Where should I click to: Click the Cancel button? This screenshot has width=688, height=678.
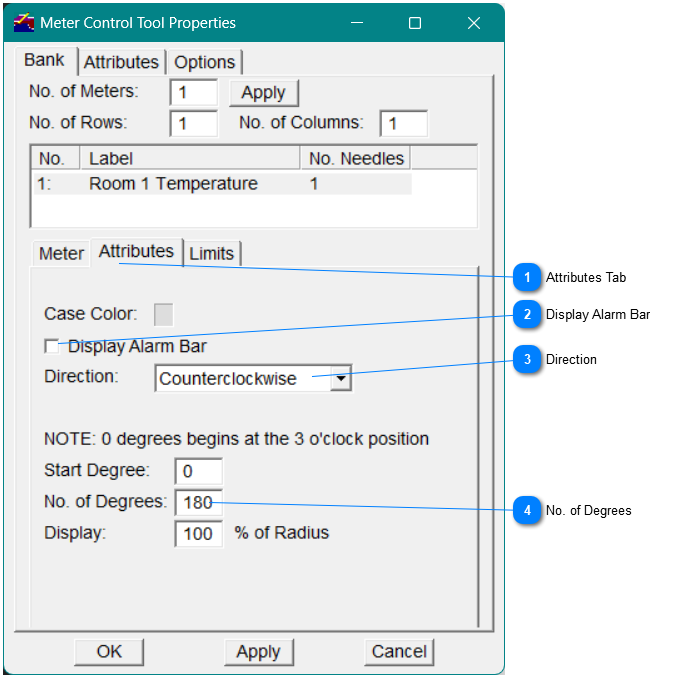point(399,652)
